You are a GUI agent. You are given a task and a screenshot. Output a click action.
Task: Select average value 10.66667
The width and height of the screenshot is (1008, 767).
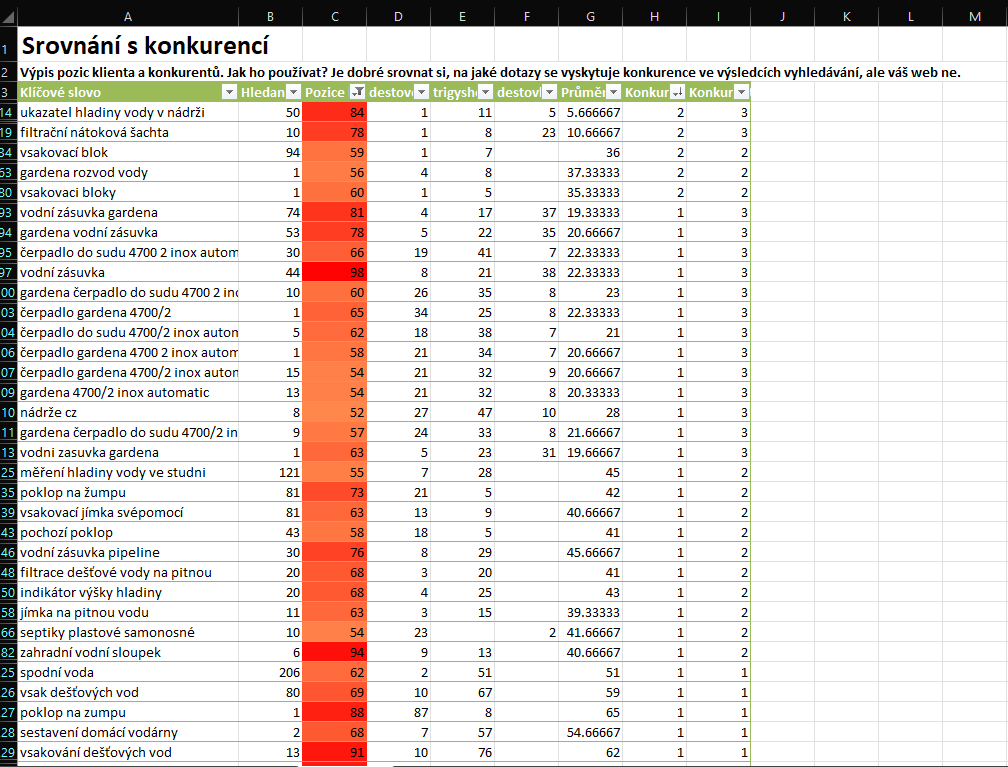(590, 132)
